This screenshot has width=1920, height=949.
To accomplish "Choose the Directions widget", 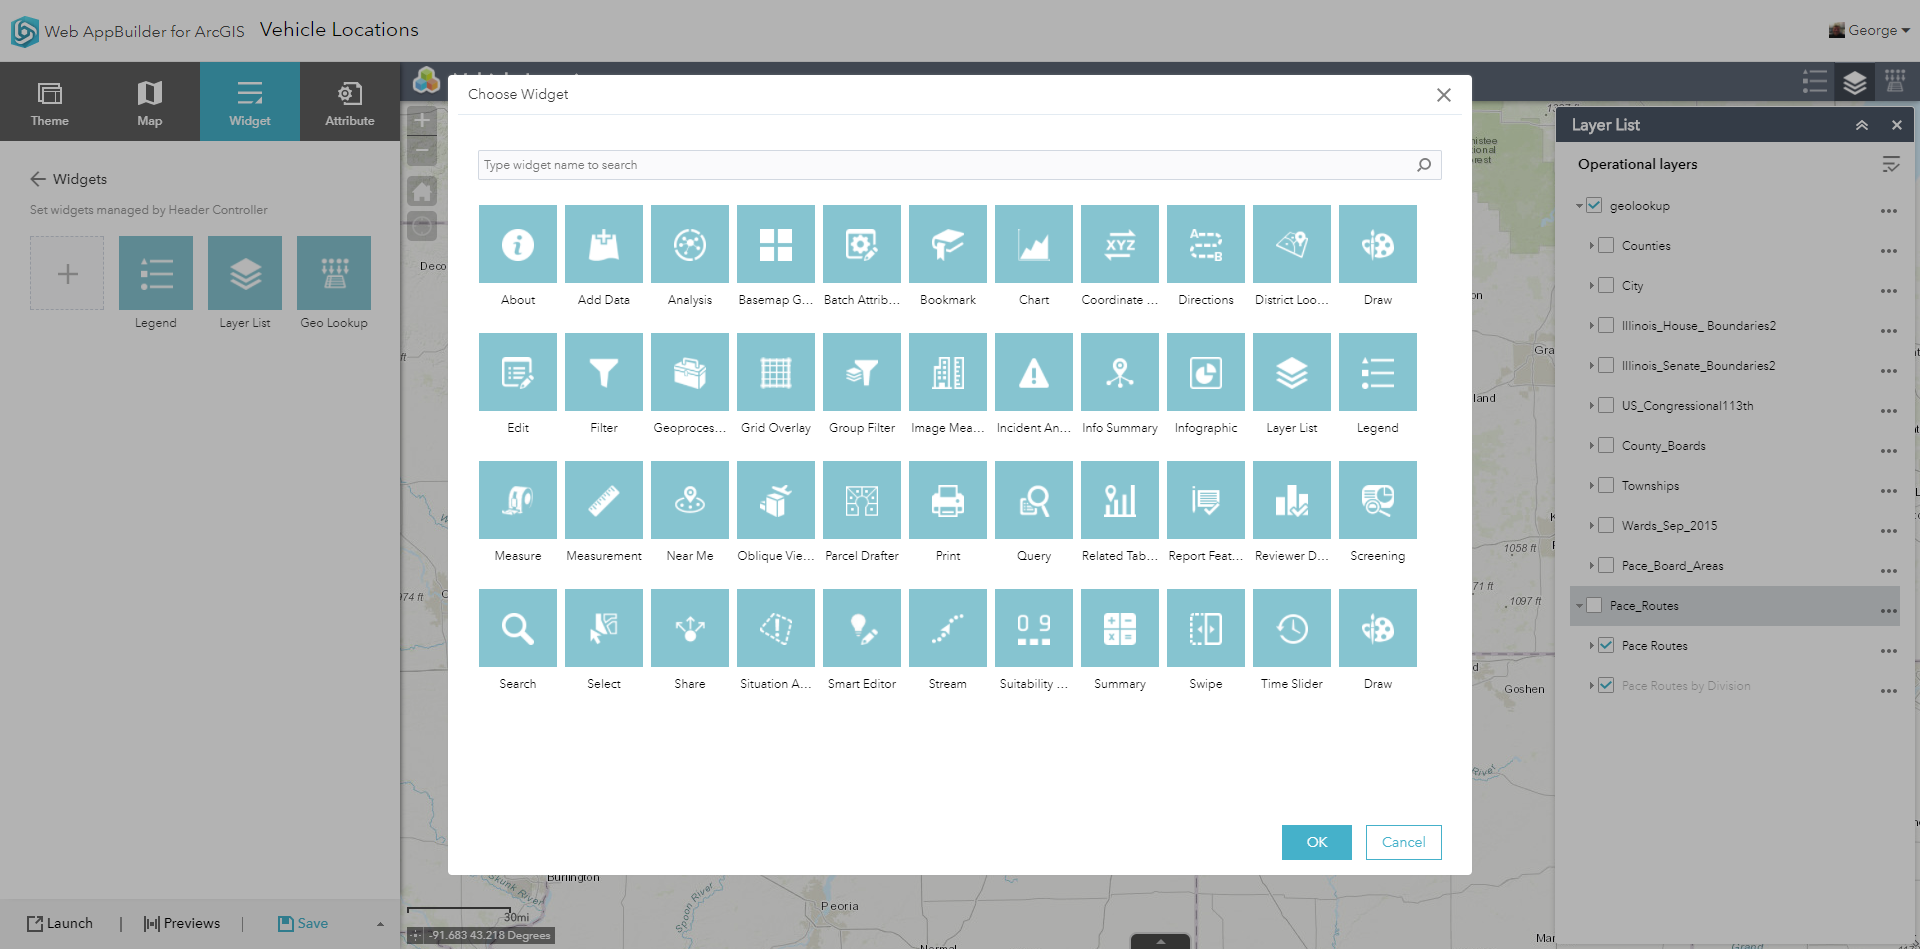I will pyautogui.click(x=1206, y=244).
